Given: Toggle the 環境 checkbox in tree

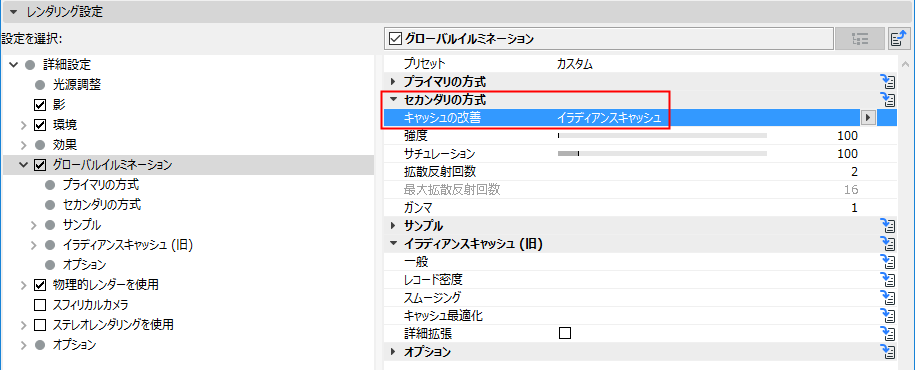Looking at the screenshot, I should [40, 125].
